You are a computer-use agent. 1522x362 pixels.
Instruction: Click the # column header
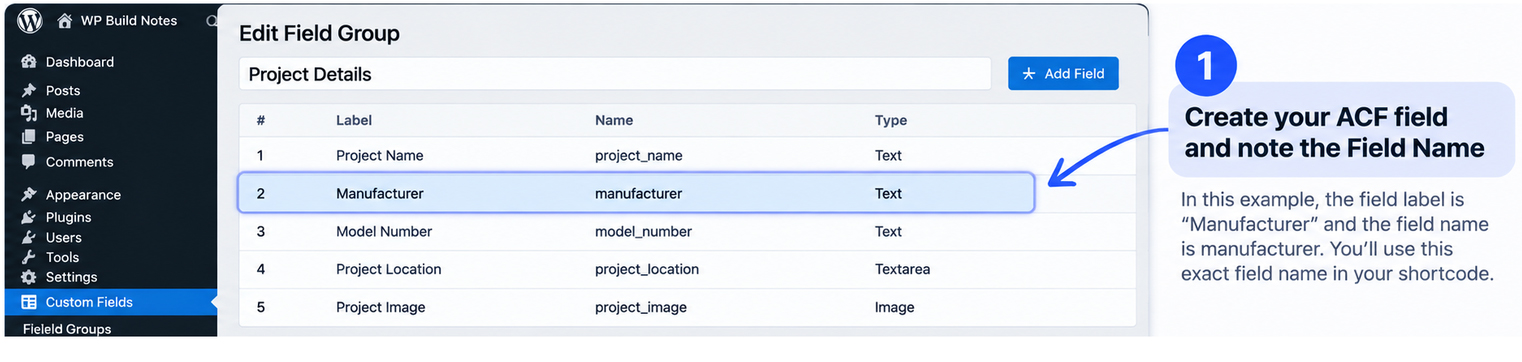(261, 120)
